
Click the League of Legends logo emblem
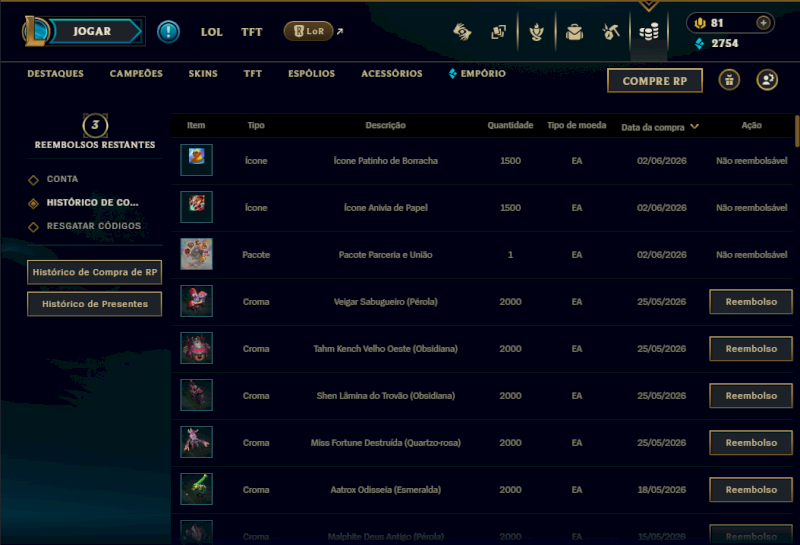click(35, 31)
